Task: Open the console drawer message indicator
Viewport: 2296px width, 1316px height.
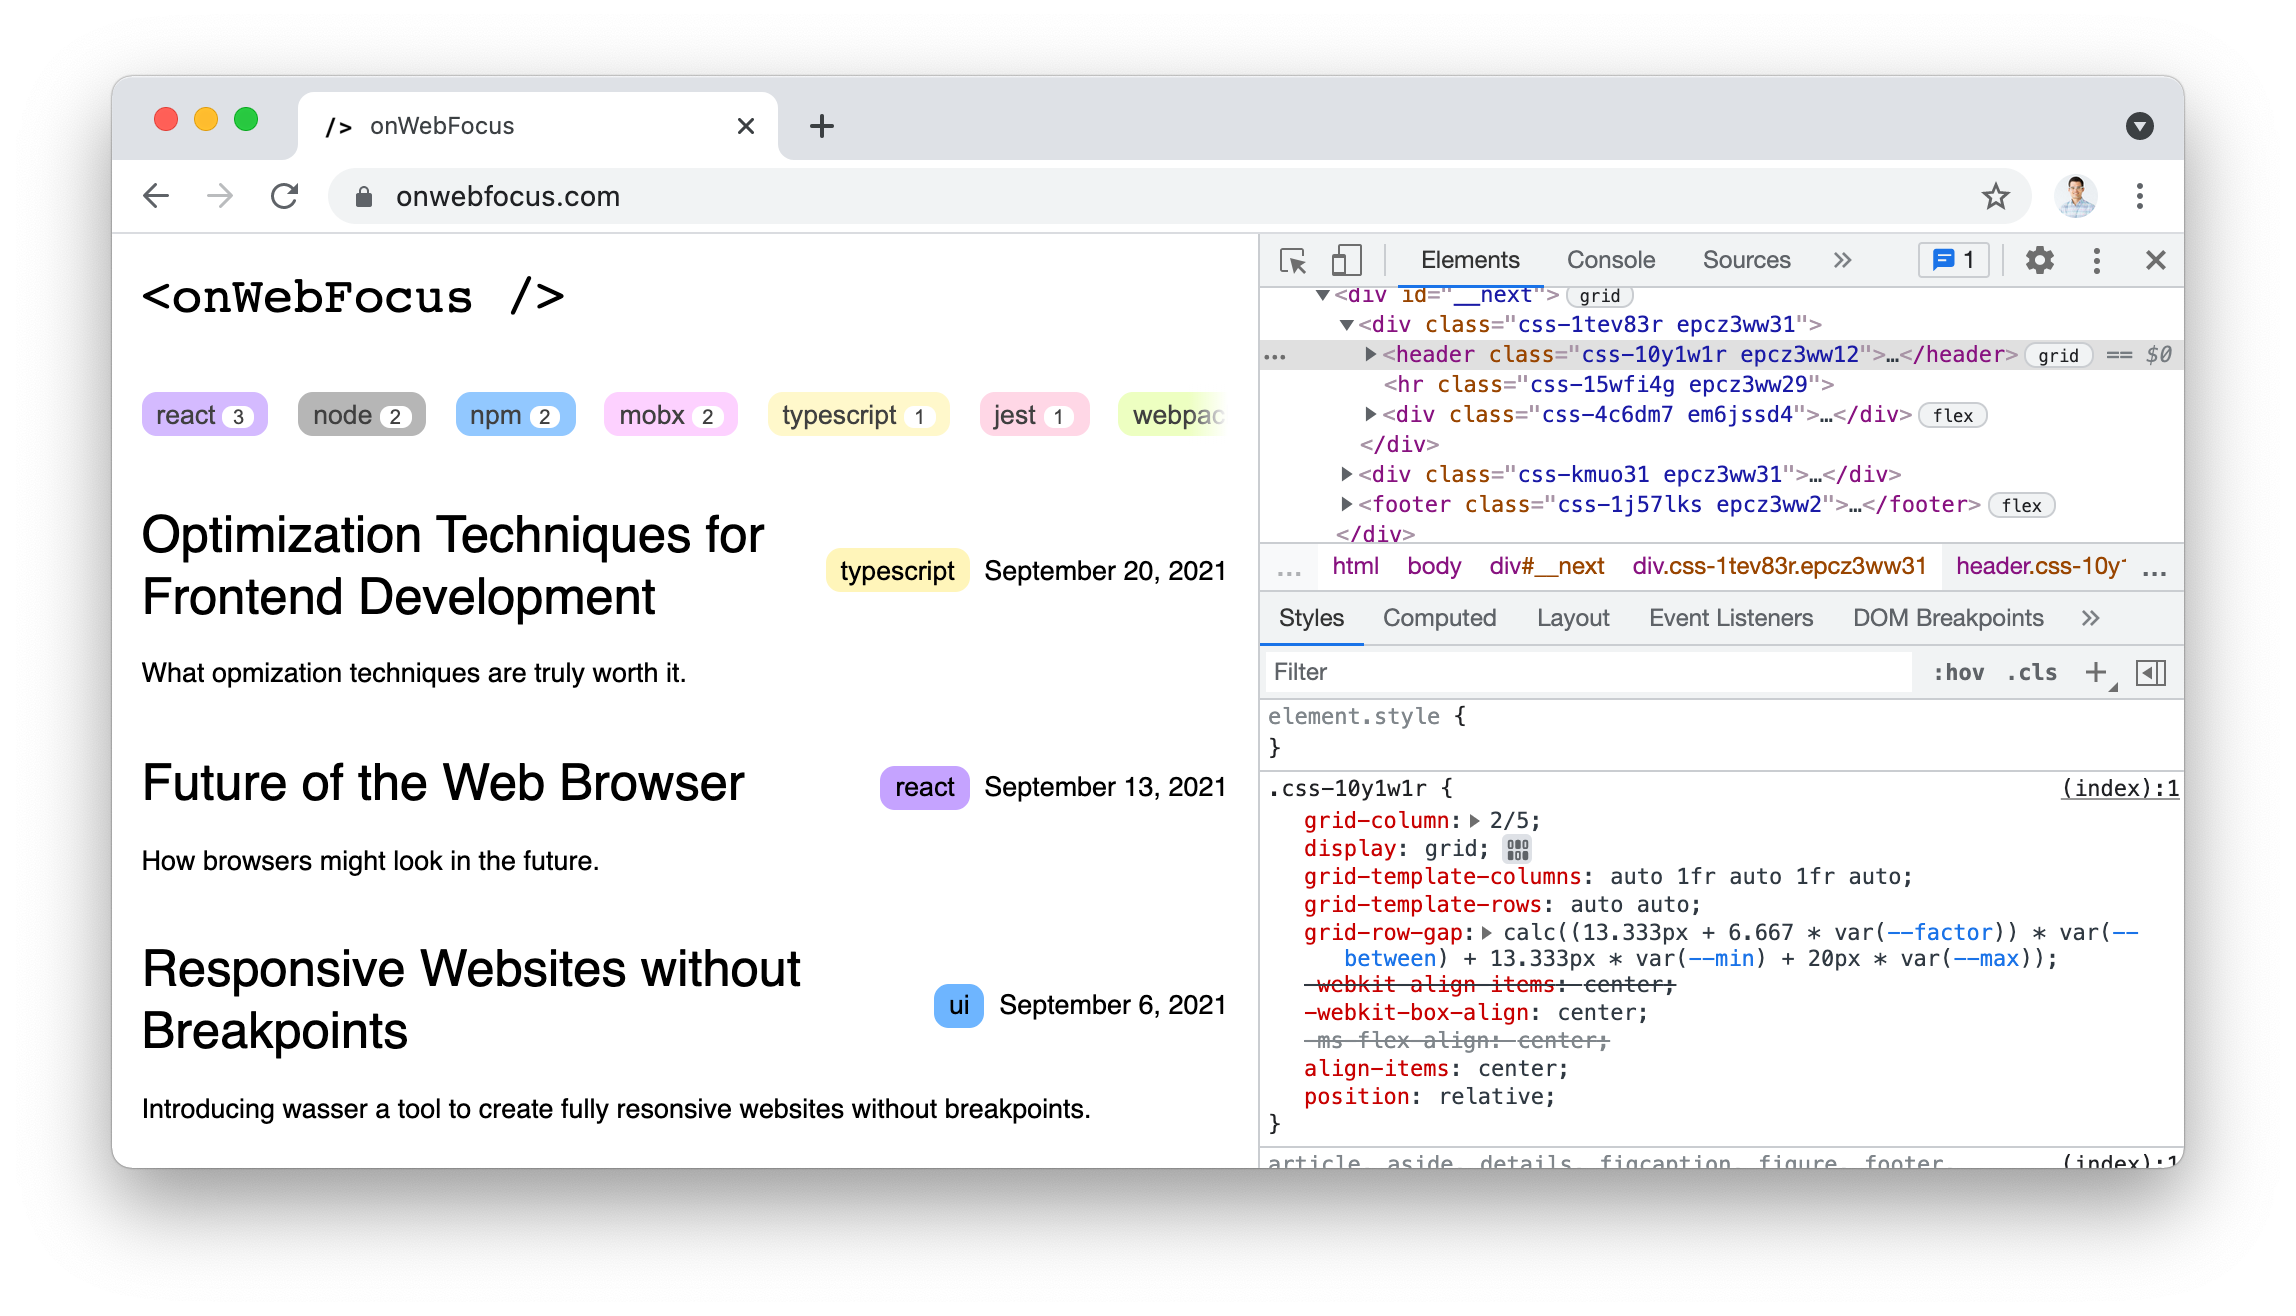Action: pos(1952,259)
